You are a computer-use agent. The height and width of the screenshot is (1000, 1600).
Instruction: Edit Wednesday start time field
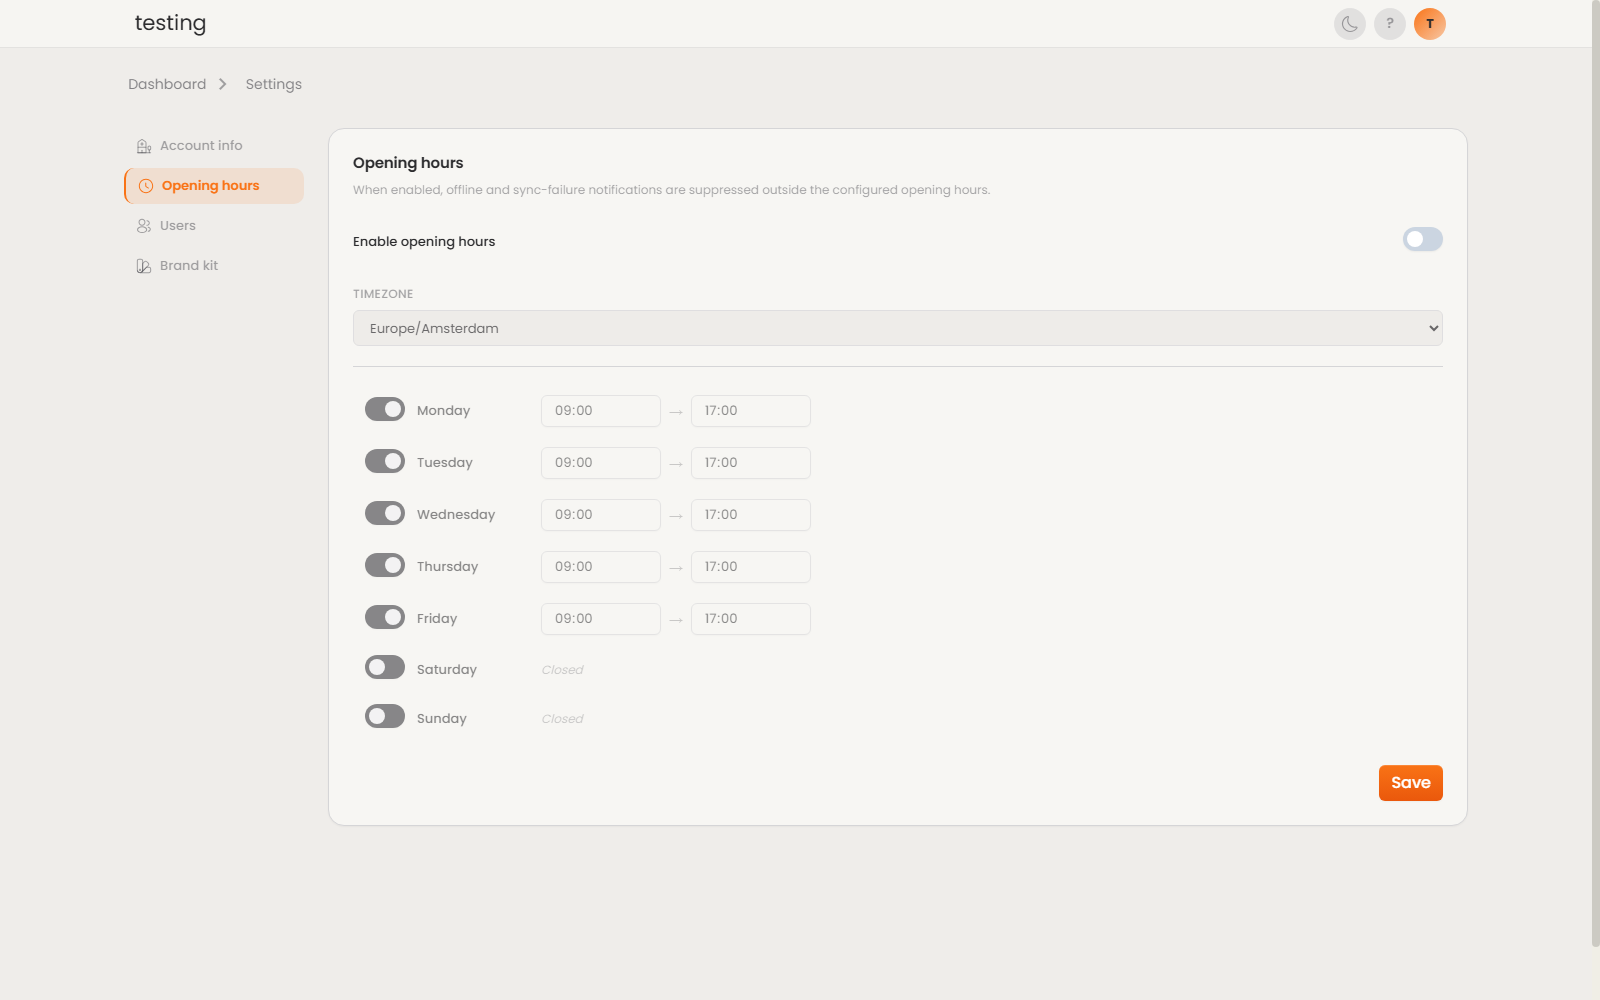pos(601,515)
